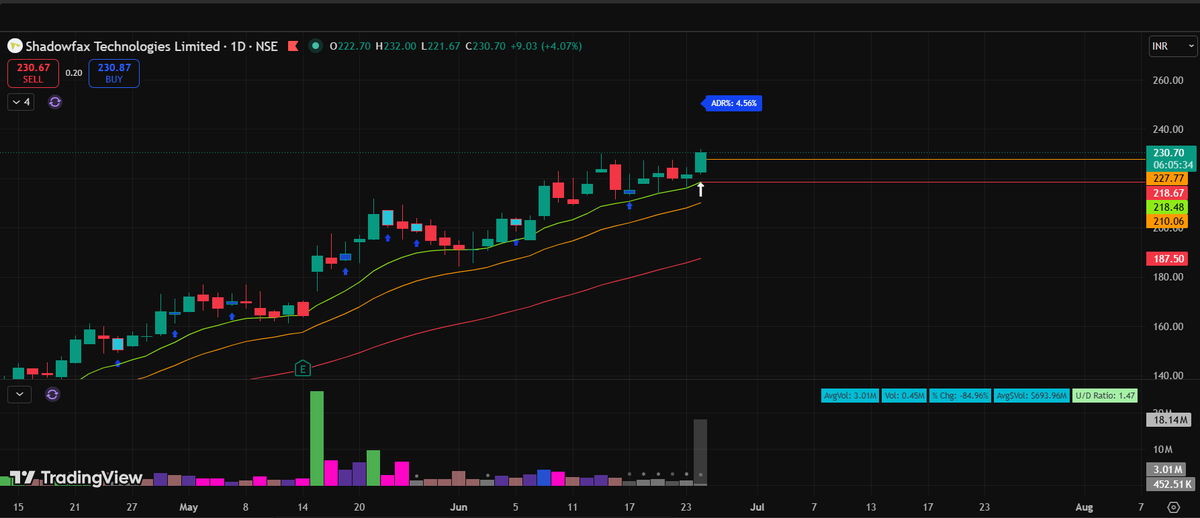1200x518 pixels.
Task: Click the % Chg: -84.96% cell
Action: 960,396
